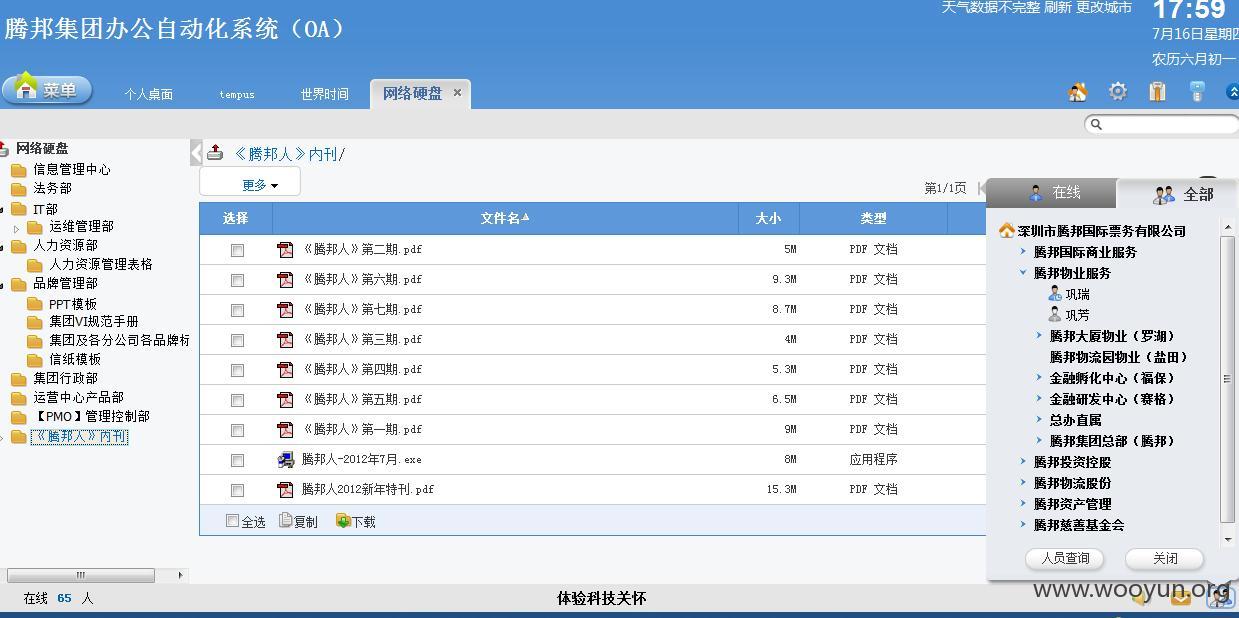Open the 信息管理中心 folder
The height and width of the screenshot is (618, 1239).
point(72,169)
